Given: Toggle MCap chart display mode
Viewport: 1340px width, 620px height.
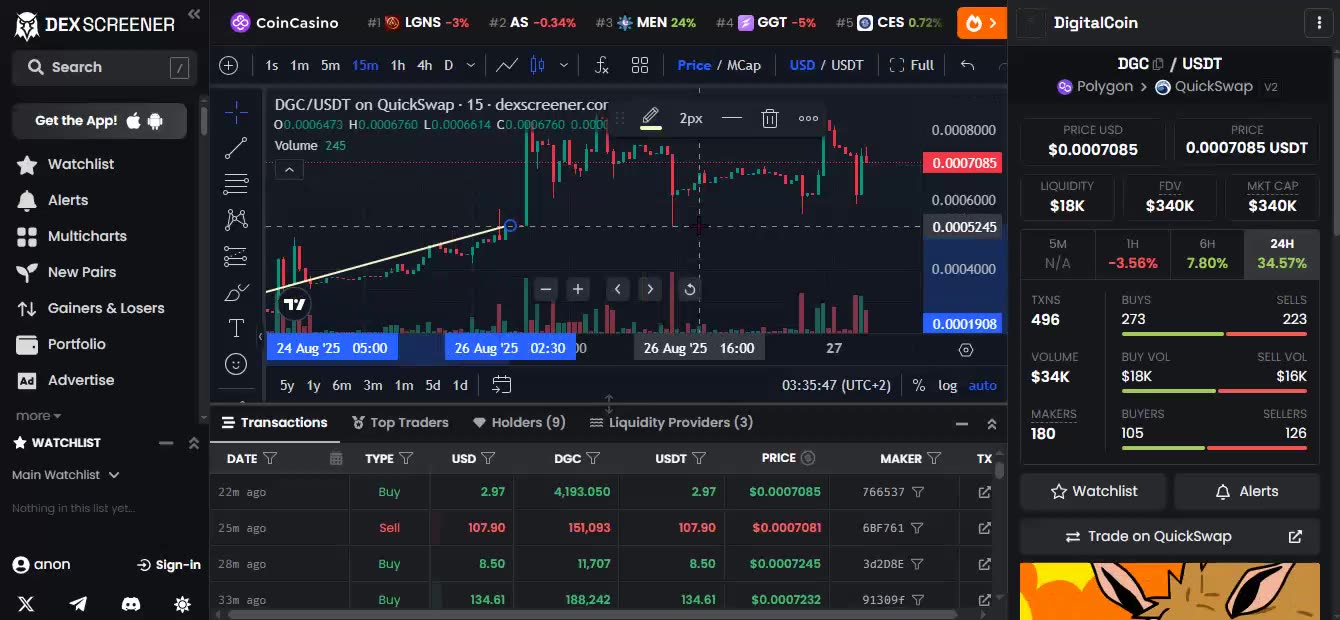Looking at the screenshot, I should [x=743, y=65].
